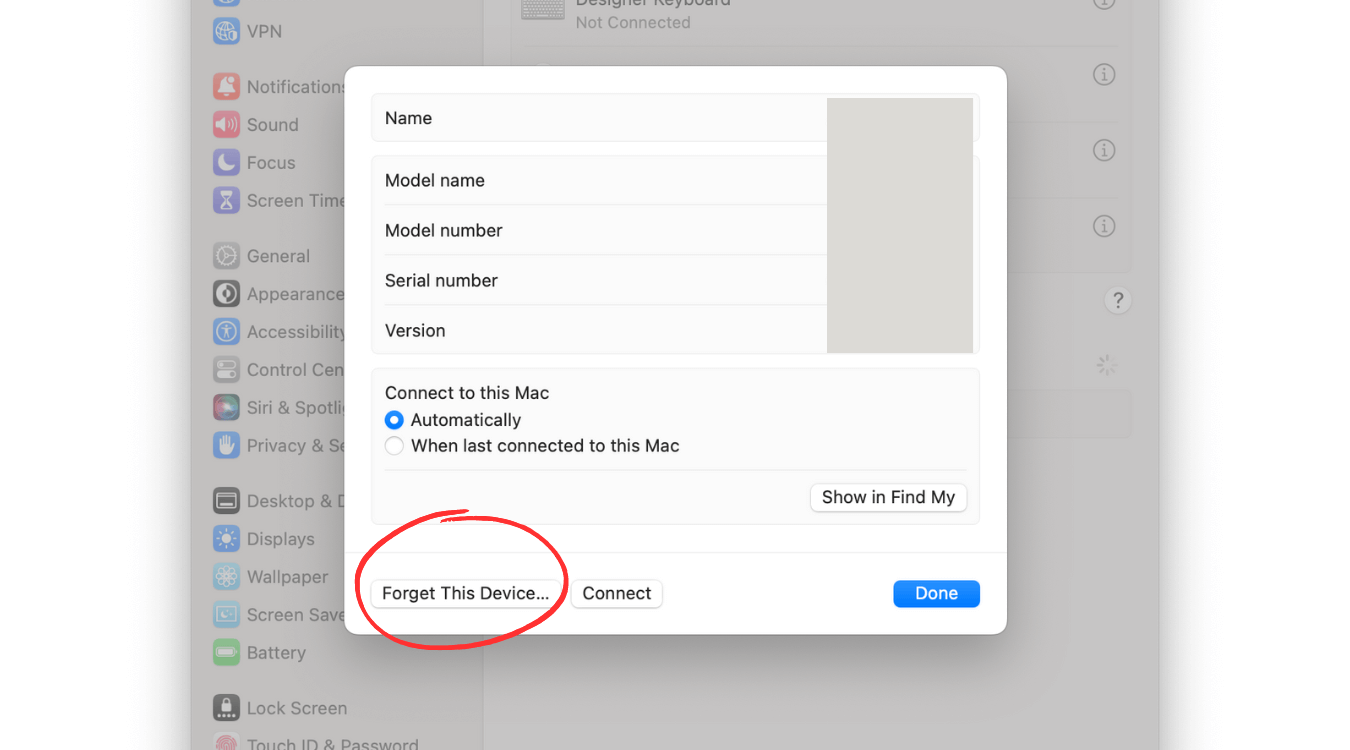Open Control Center settings
The image size is (1350, 750).
click(226, 369)
